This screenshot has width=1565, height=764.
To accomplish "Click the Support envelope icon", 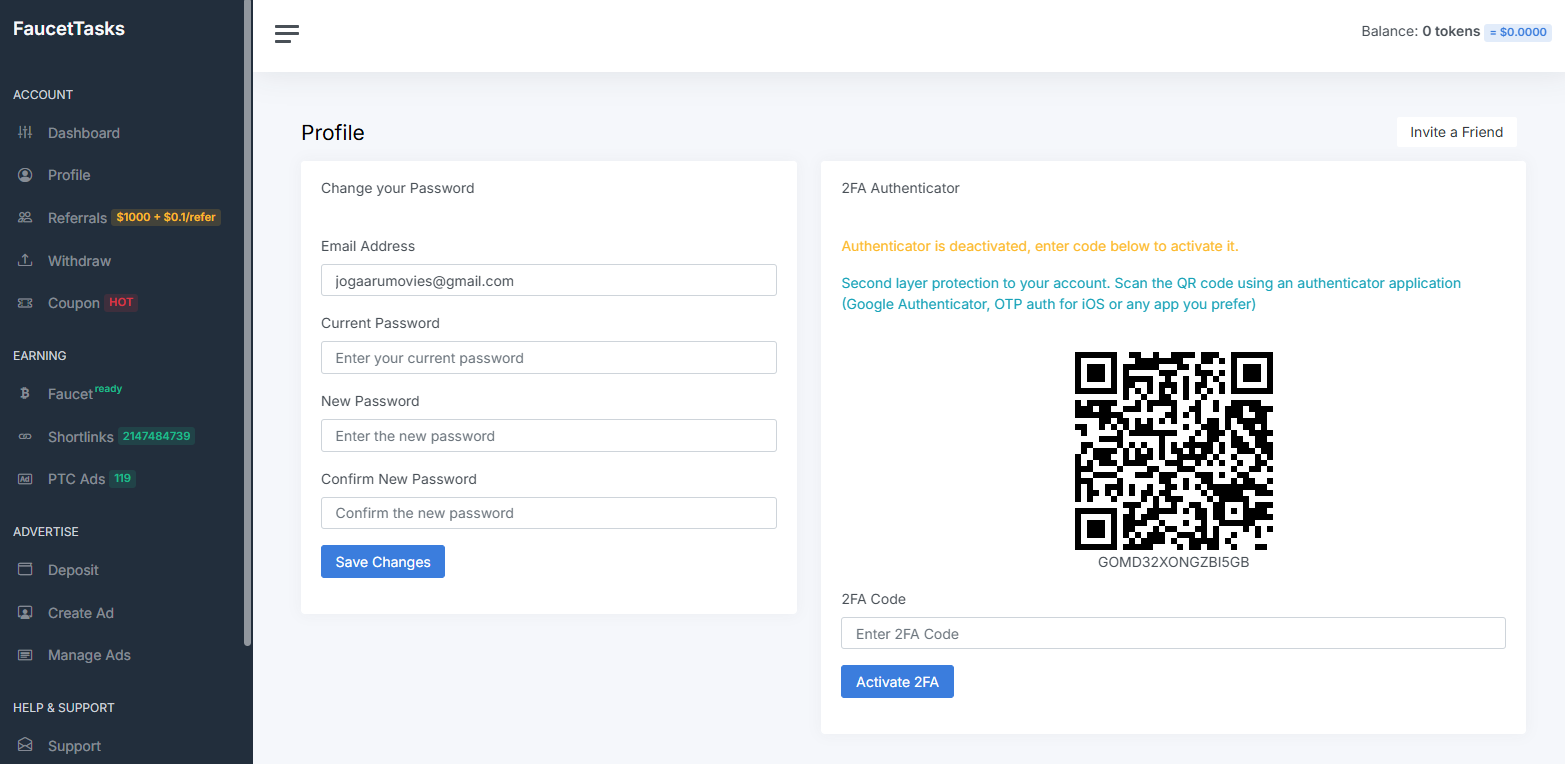I will 26,746.
